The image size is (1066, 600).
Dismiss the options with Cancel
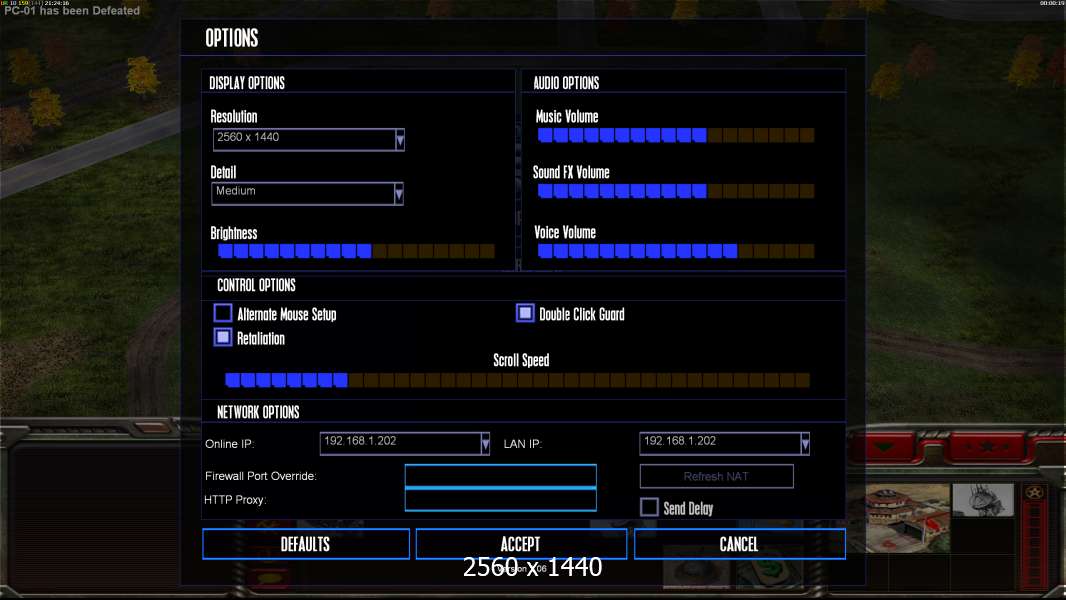coord(740,544)
